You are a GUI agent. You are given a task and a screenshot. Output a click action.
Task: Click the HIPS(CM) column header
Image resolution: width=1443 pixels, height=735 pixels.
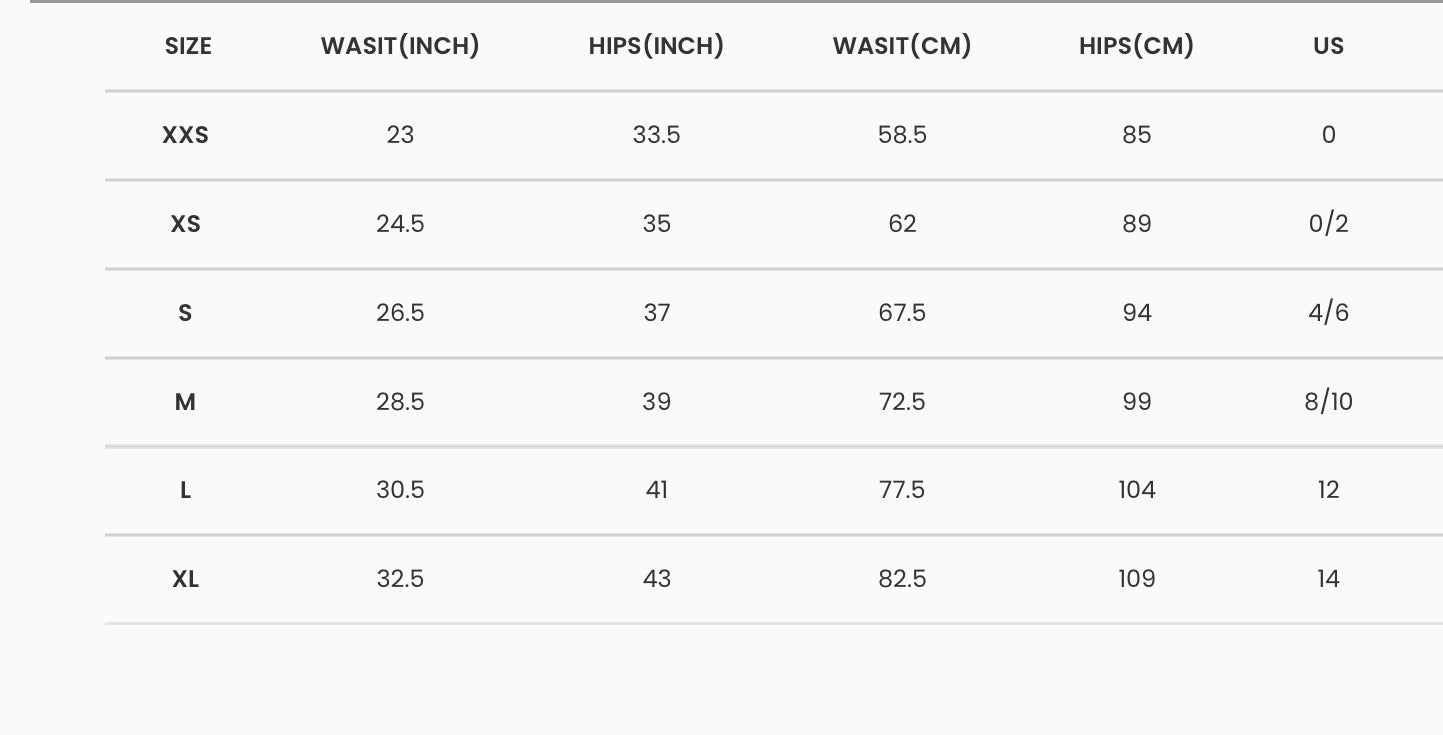1137,46
